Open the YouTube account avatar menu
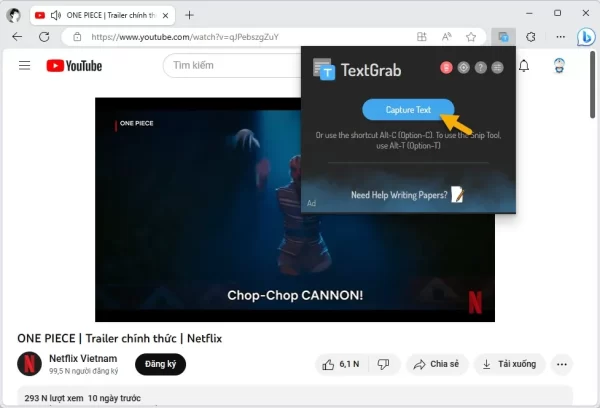 [559, 66]
